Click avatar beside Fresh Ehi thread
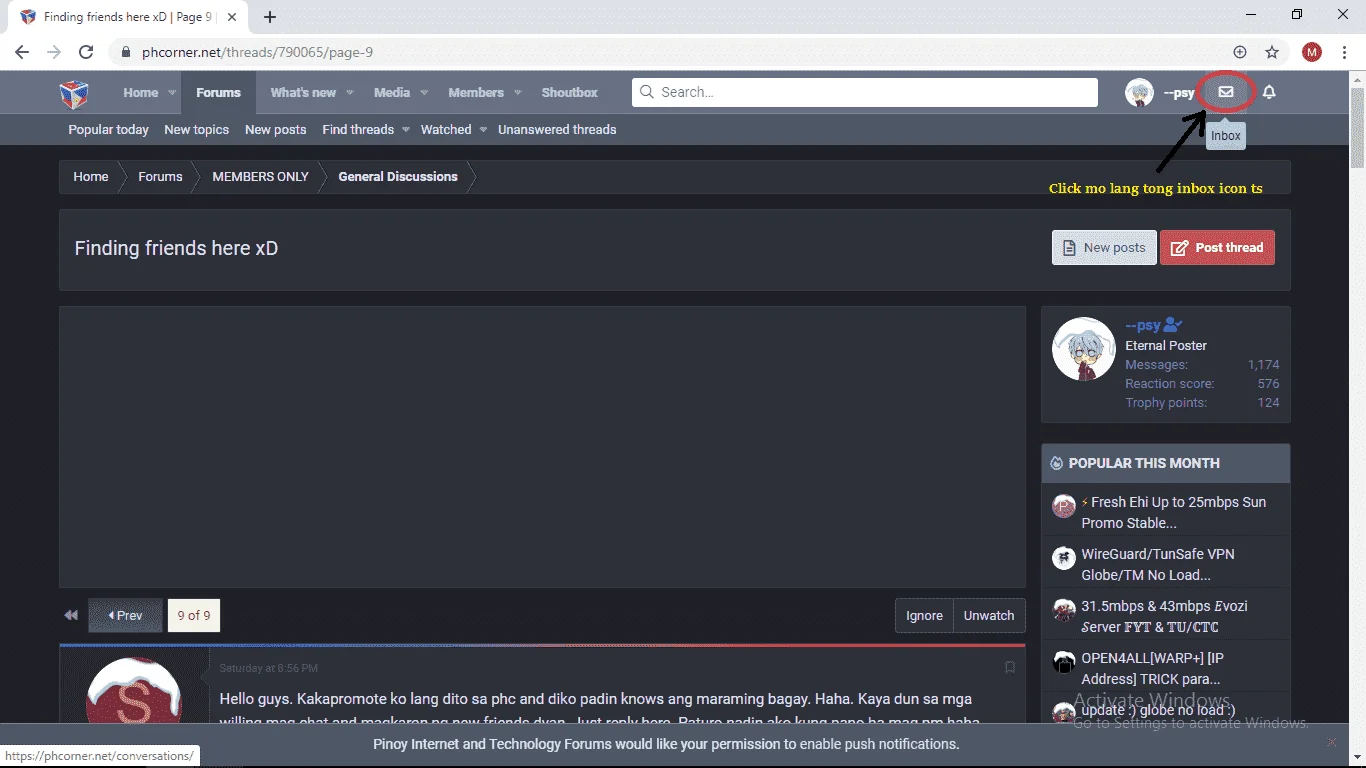Viewport: 1366px width, 768px height. [x=1064, y=506]
